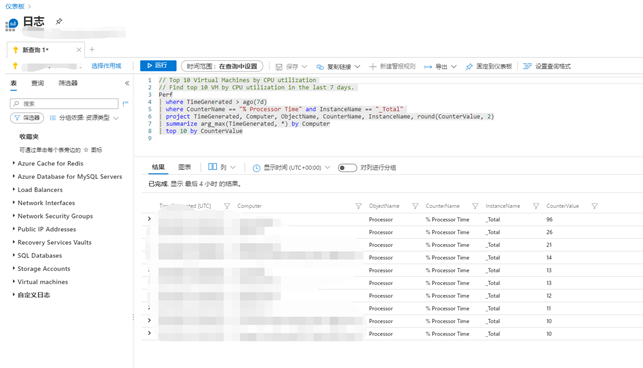The width and height of the screenshot is (643, 368).
Task: Click the 选择作用域 scope link
Action: point(106,66)
